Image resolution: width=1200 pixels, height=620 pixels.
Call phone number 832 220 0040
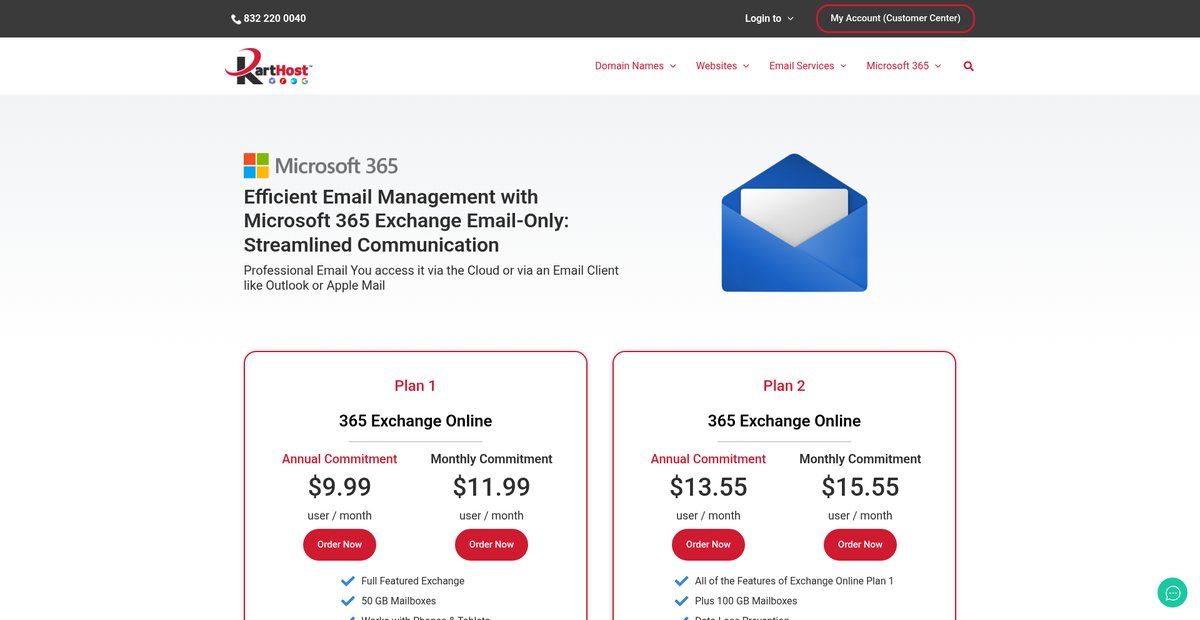pos(275,19)
